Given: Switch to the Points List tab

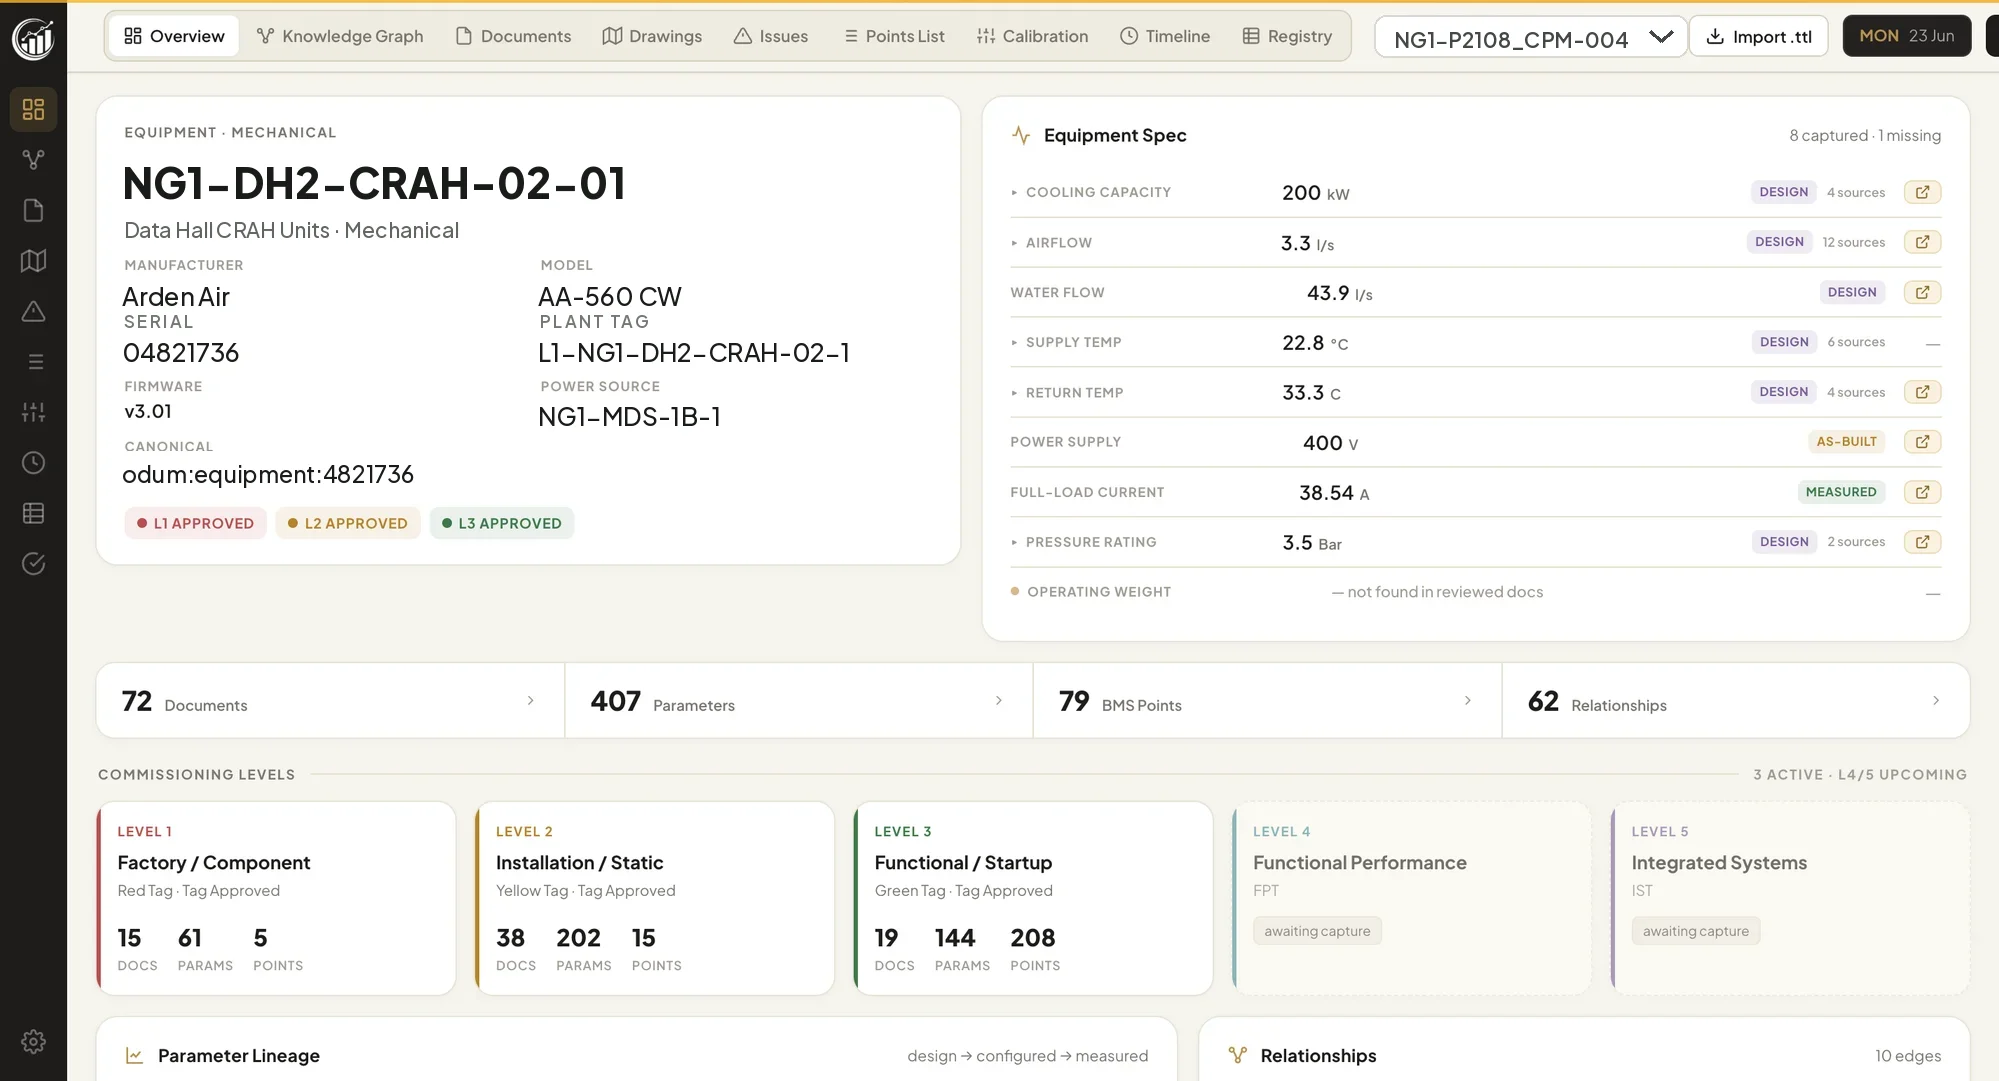Looking at the screenshot, I should click(x=894, y=36).
